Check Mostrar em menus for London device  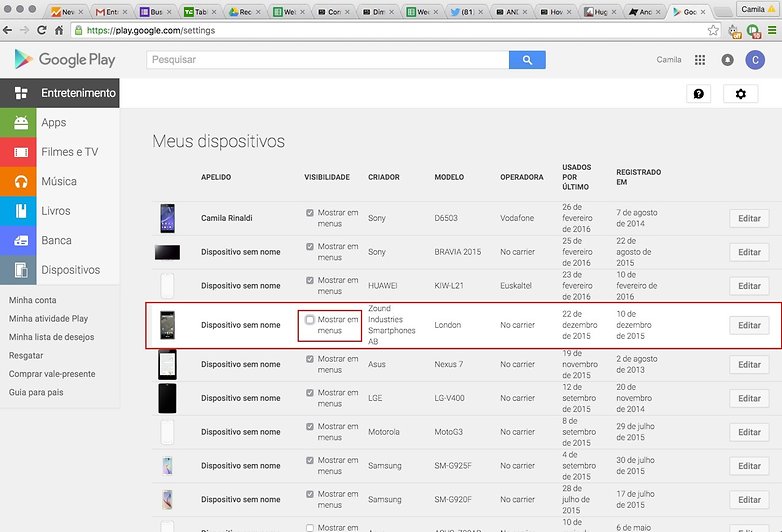(310, 320)
